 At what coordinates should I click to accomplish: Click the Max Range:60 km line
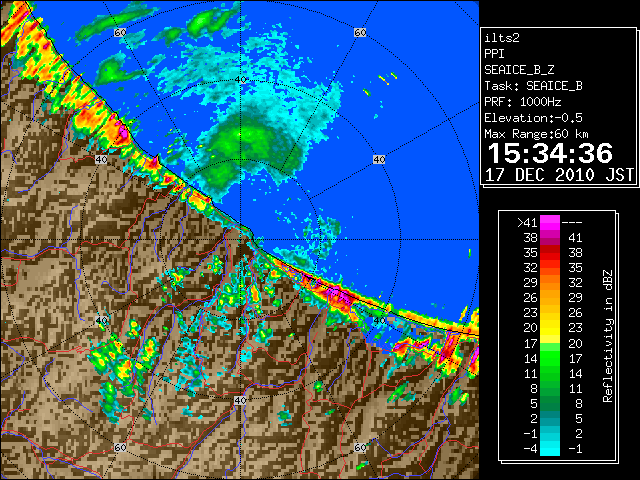pyautogui.click(x=536, y=134)
